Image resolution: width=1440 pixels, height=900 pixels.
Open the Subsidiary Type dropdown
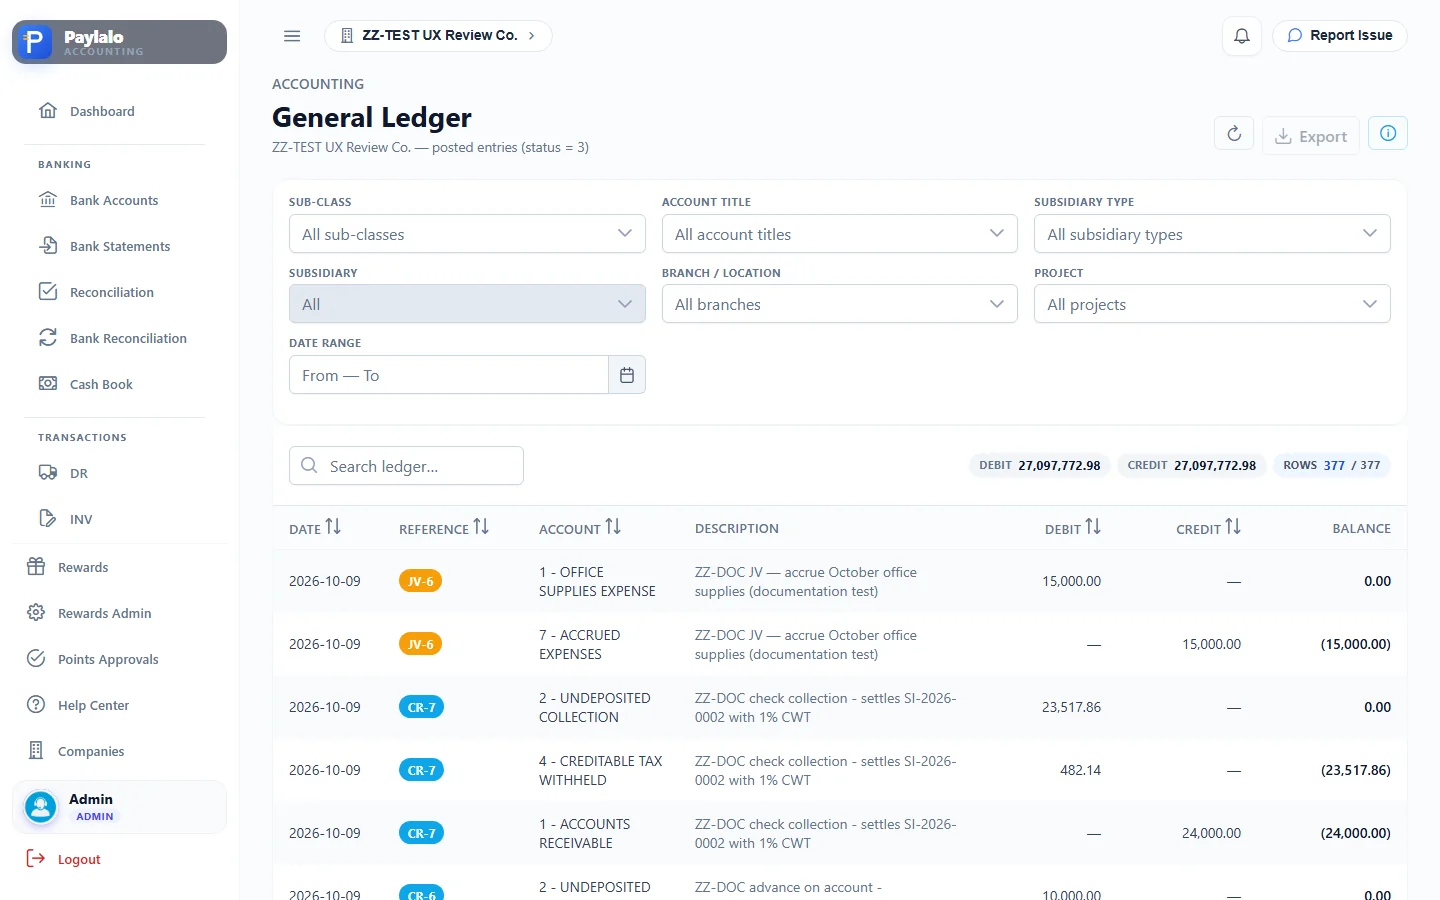(x=1212, y=234)
